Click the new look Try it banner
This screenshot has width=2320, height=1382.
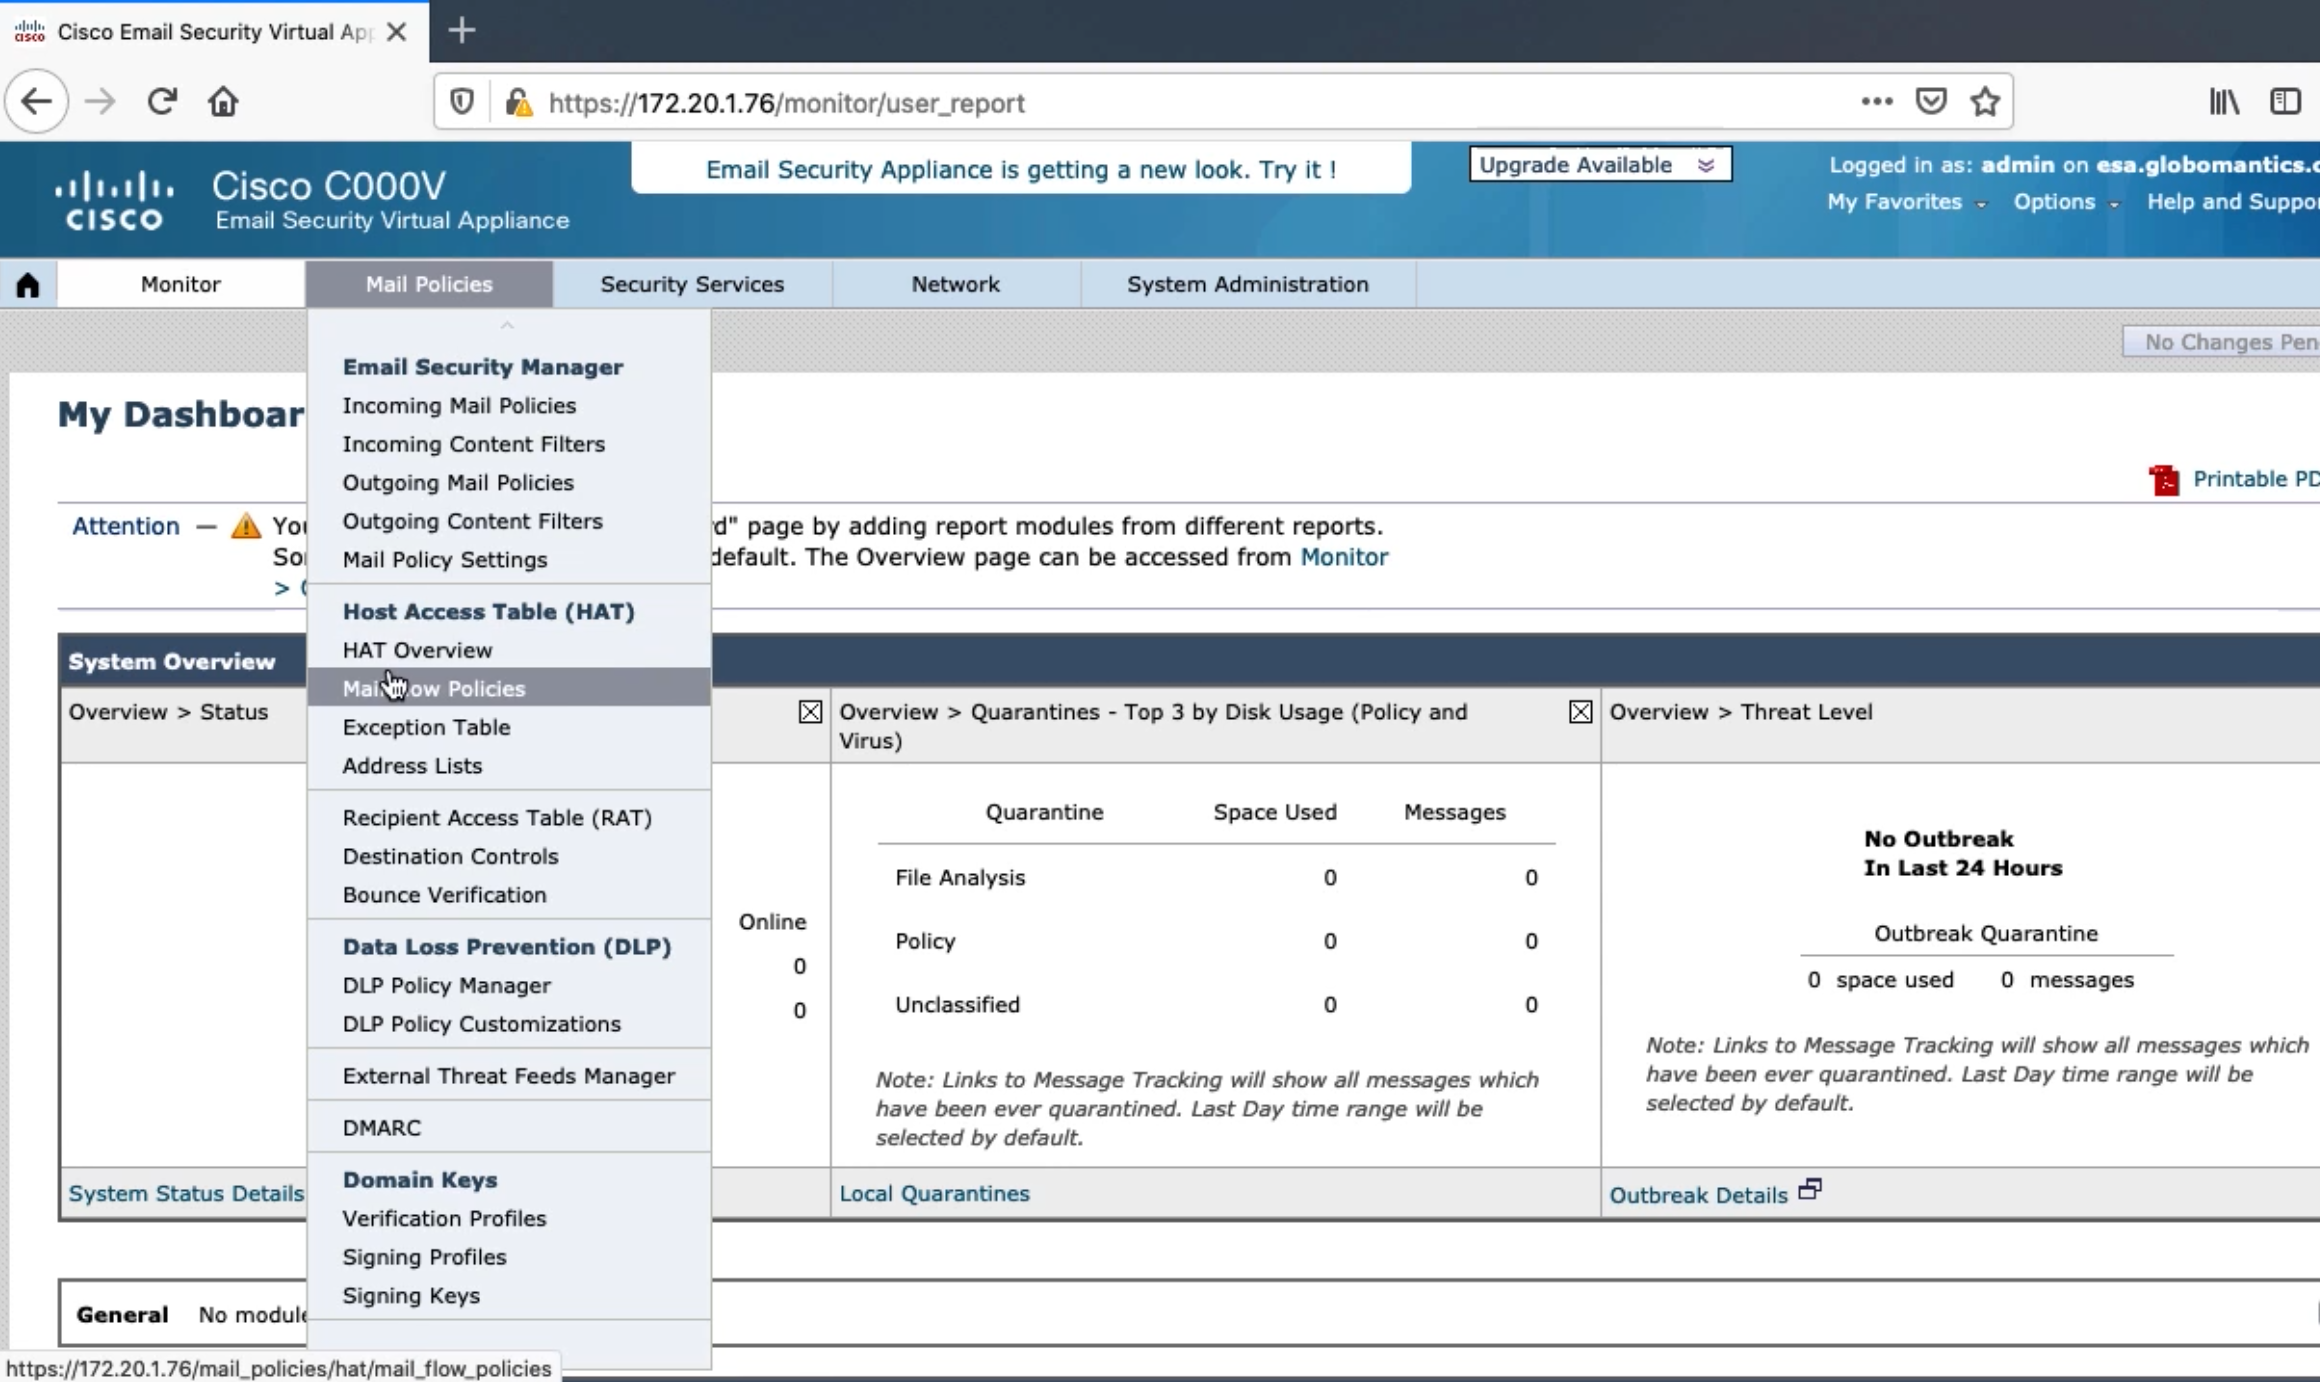[1021, 169]
